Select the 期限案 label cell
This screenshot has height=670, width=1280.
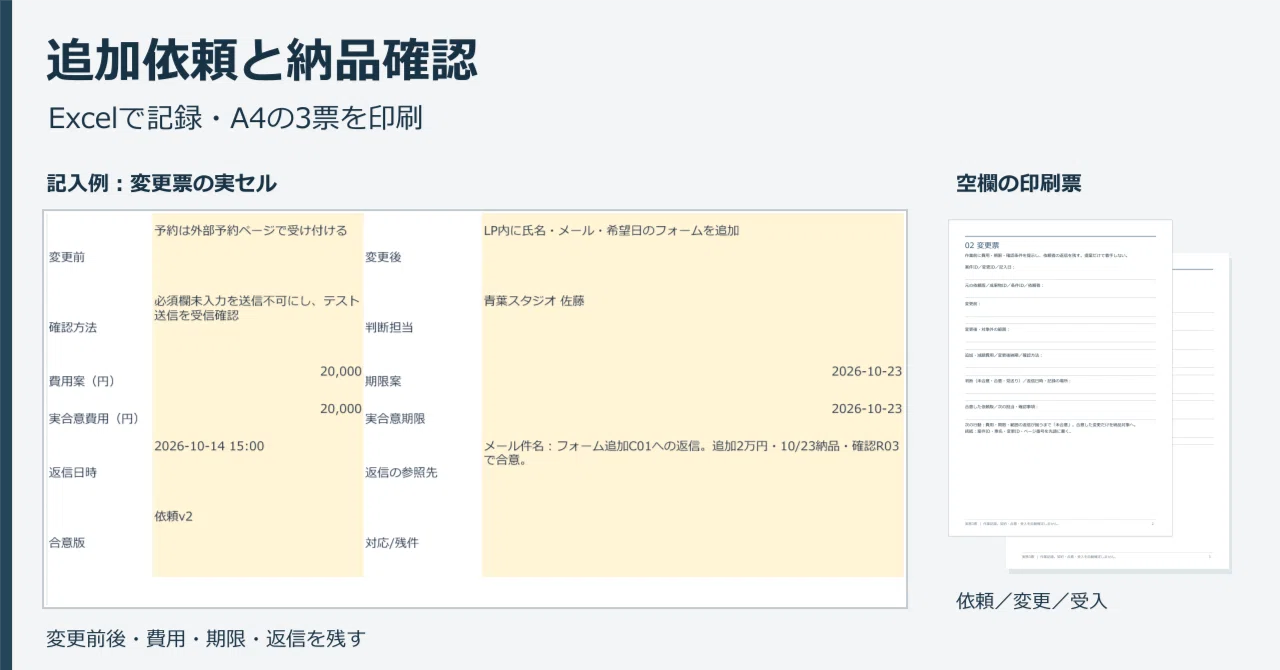383,381
